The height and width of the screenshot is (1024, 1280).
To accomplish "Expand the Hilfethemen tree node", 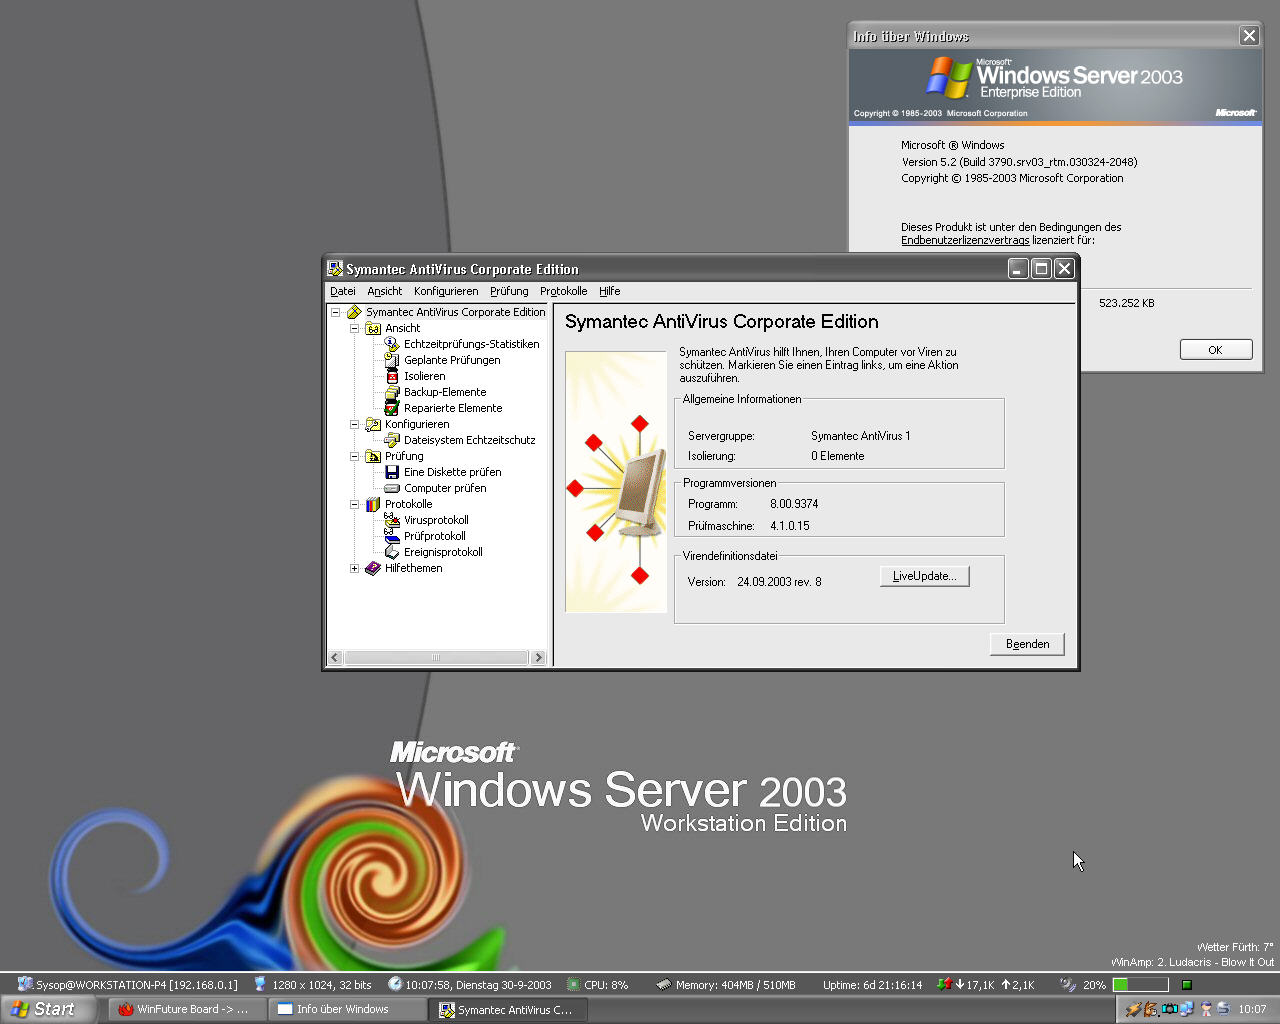I will [354, 568].
